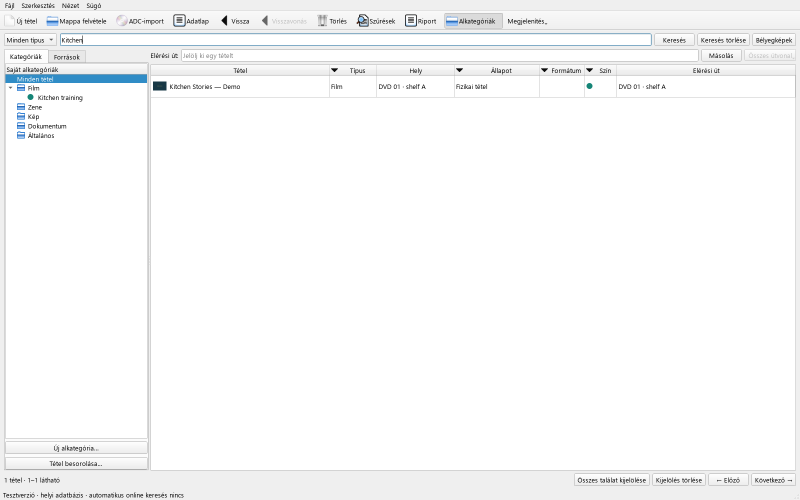Open Szín column filter arrow
Viewport: 800px width, 500px height.
pos(590,70)
